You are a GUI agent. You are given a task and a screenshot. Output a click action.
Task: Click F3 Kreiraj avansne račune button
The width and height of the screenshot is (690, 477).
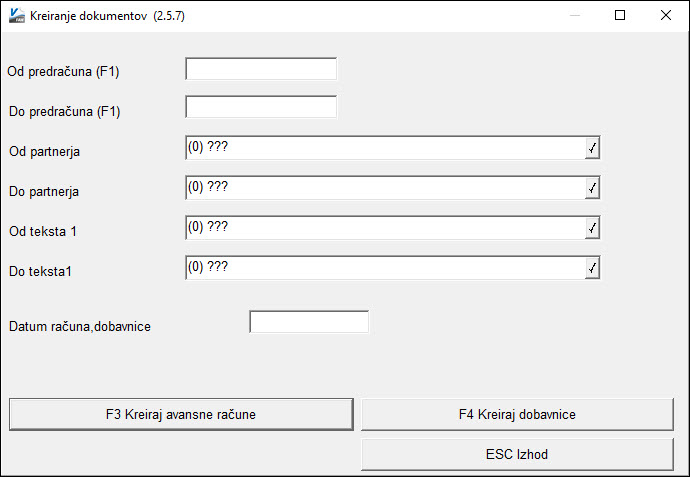(x=181, y=414)
